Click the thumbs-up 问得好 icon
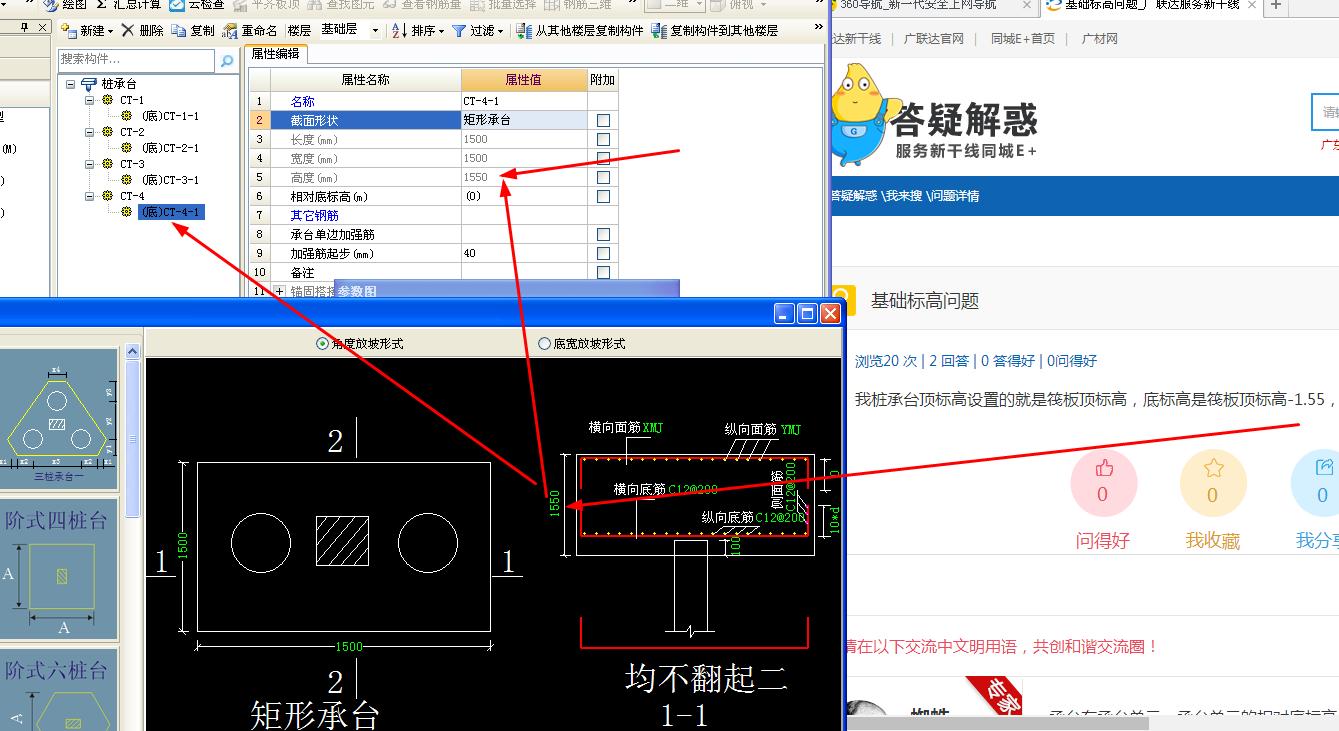Screen dimensions: 1339x731 pos(1103,469)
